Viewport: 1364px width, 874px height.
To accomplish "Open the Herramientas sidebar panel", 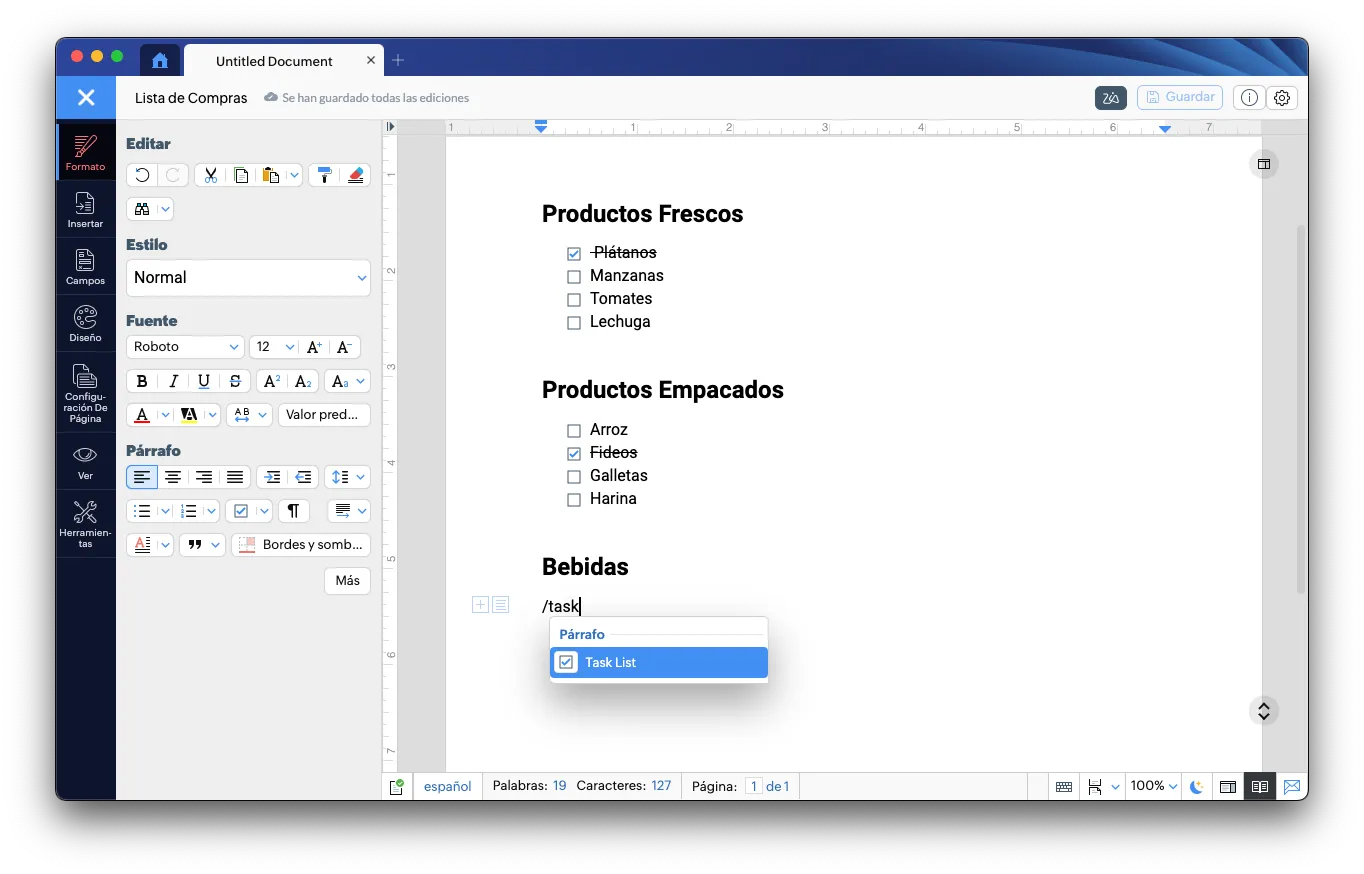I will [x=85, y=524].
